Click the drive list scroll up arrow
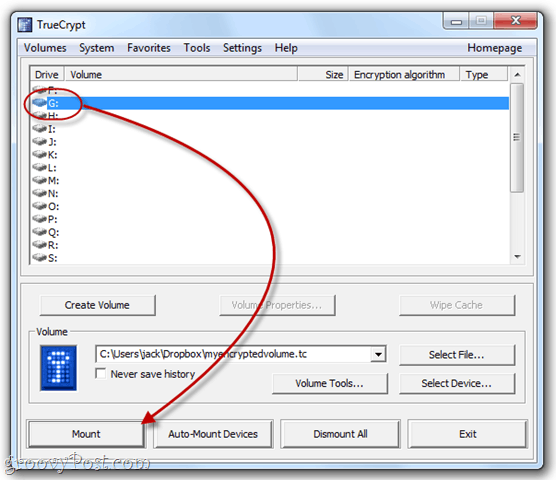 pyautogui.click(x=517, y=74)
